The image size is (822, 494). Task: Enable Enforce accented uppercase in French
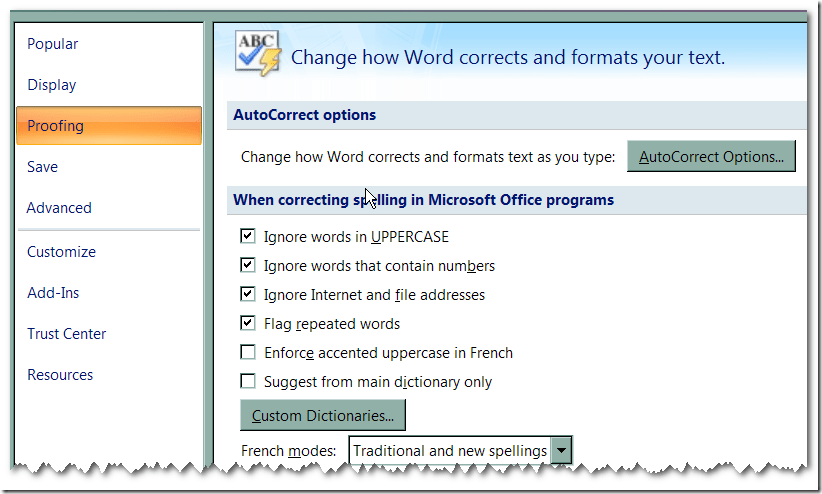[248, 353]
